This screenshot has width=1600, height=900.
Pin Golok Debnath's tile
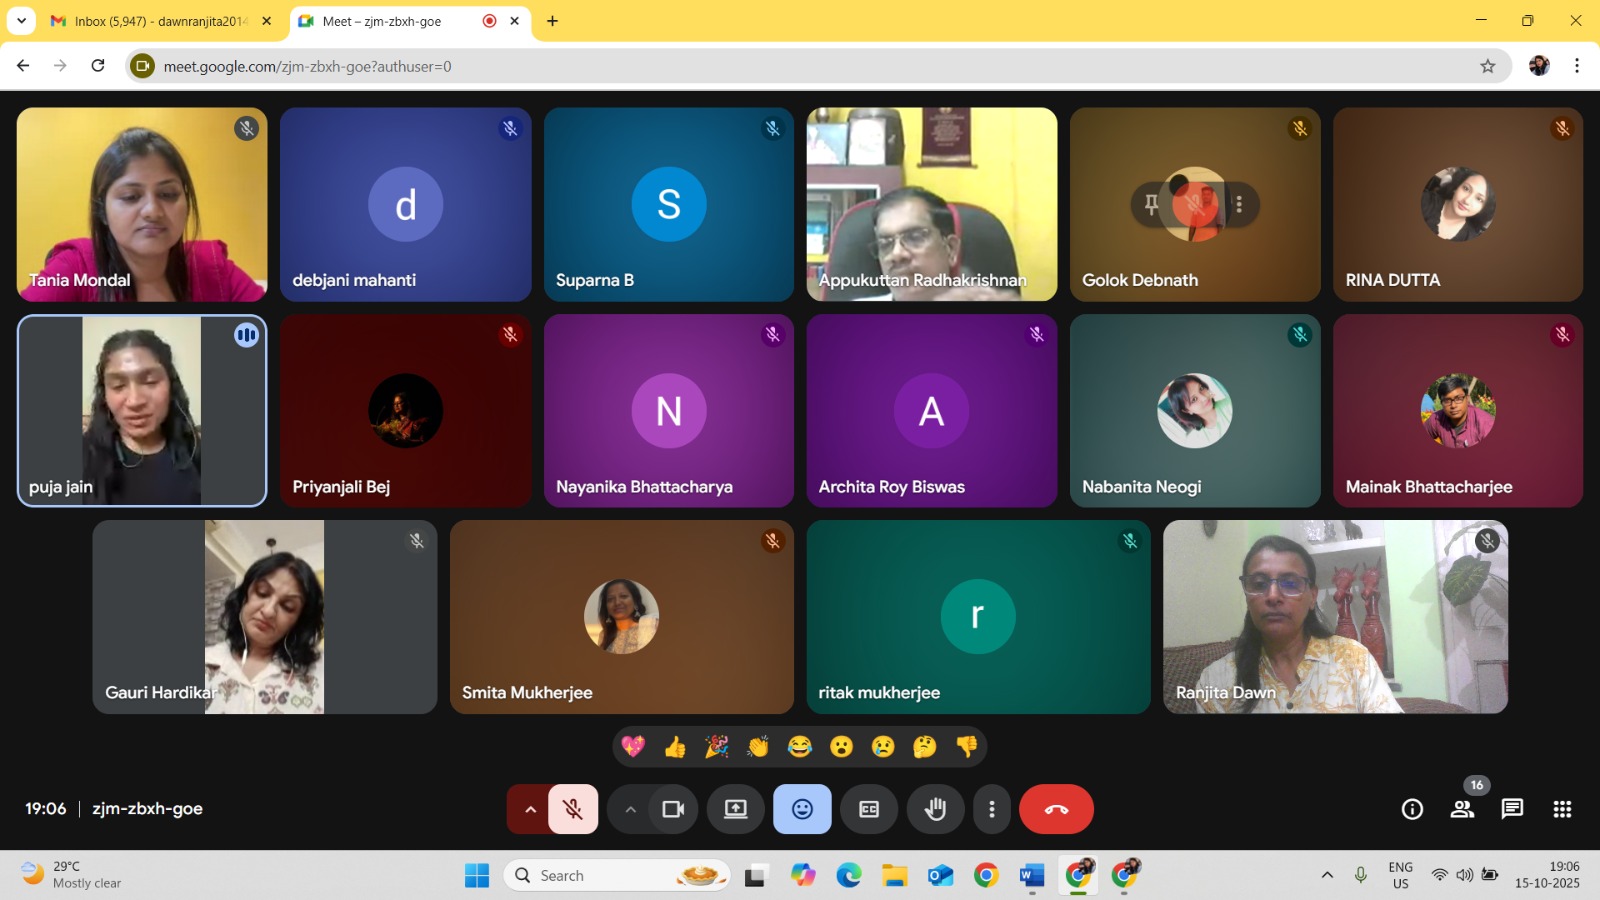pyautogui.click(x=1152, y=204)
